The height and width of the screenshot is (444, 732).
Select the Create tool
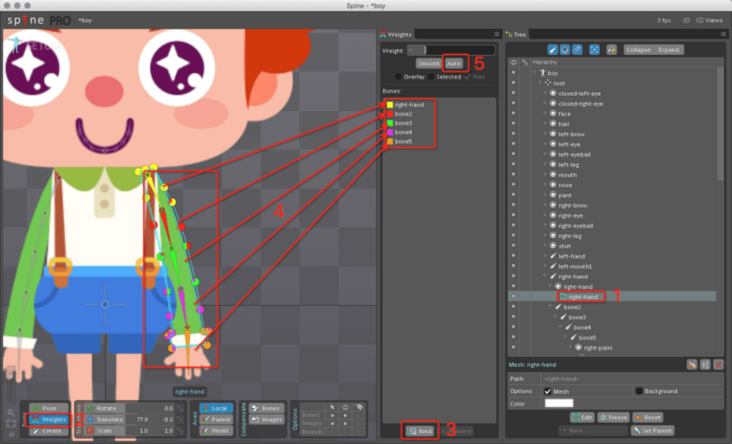pos(49,430)
